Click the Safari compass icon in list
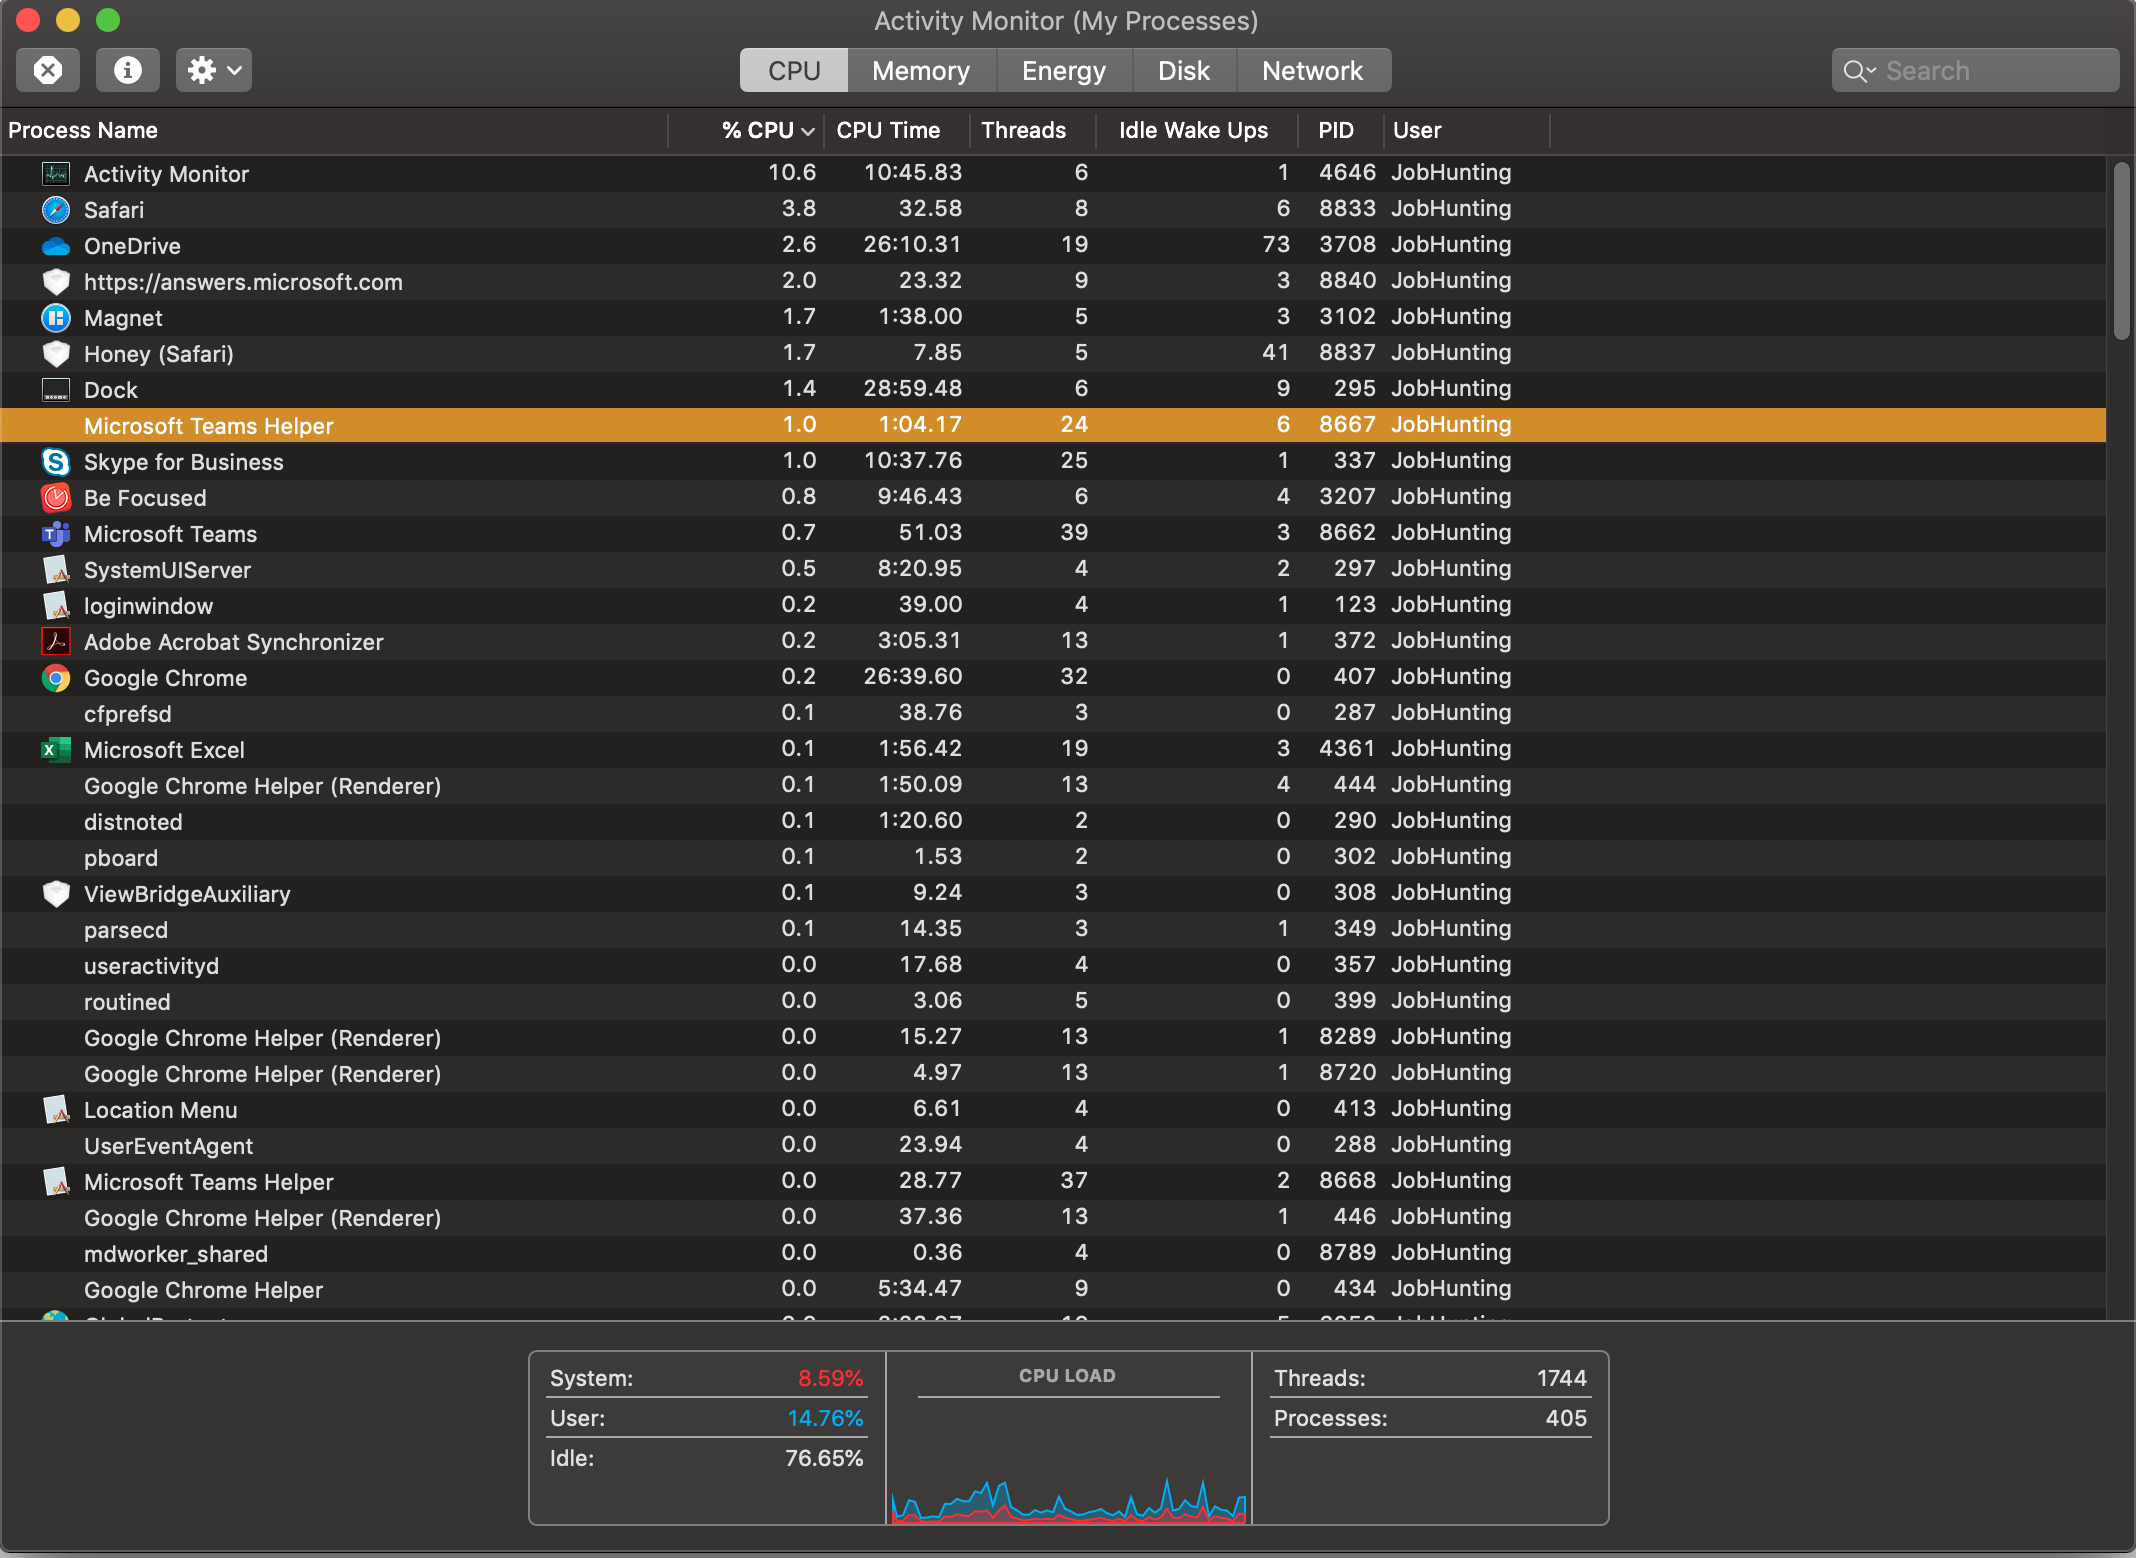Viewport: 2136px width, 1558px height. pyautogui.click(x=56, y=210)
